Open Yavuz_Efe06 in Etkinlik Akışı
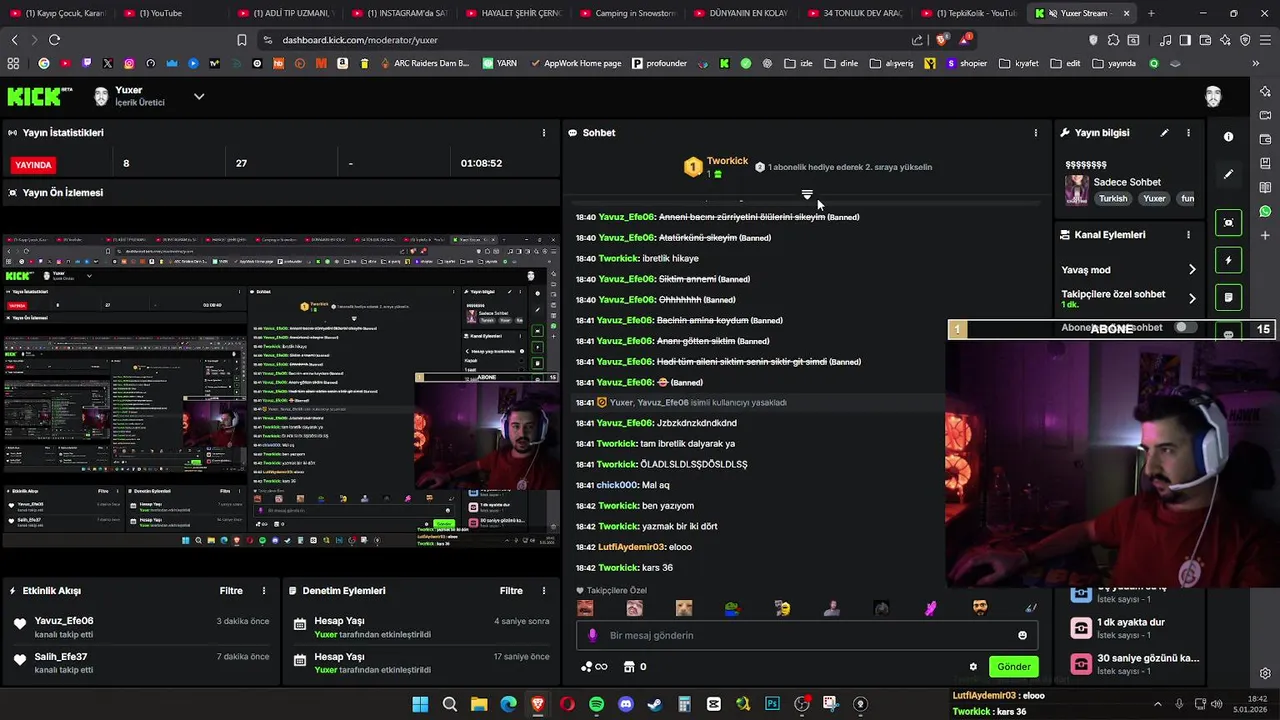The image size is (1280, 720). click(64, 621)
